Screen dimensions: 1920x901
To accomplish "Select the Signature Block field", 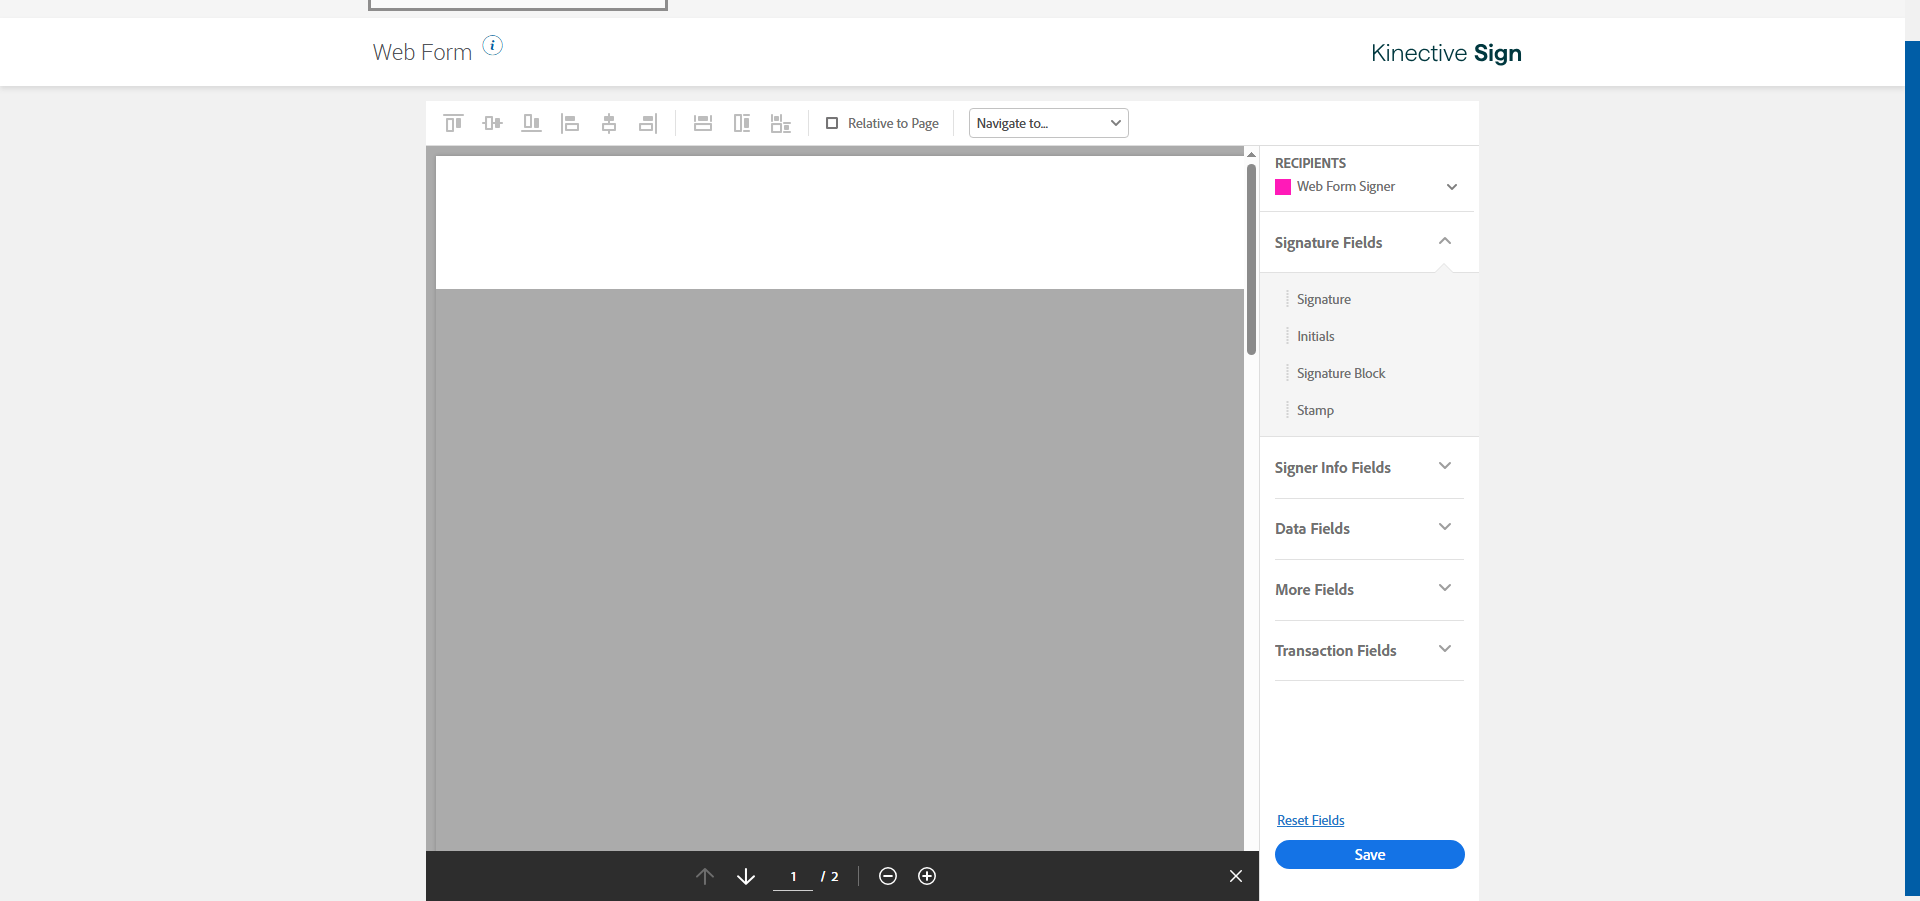I will (x=1341, y=373).
